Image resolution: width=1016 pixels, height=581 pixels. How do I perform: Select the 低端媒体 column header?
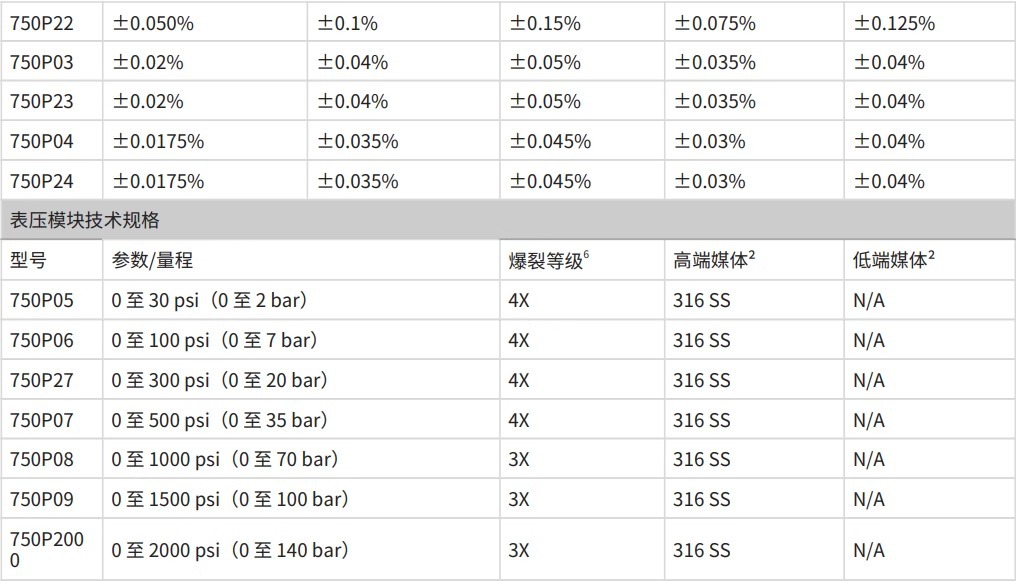pos(893,260)
